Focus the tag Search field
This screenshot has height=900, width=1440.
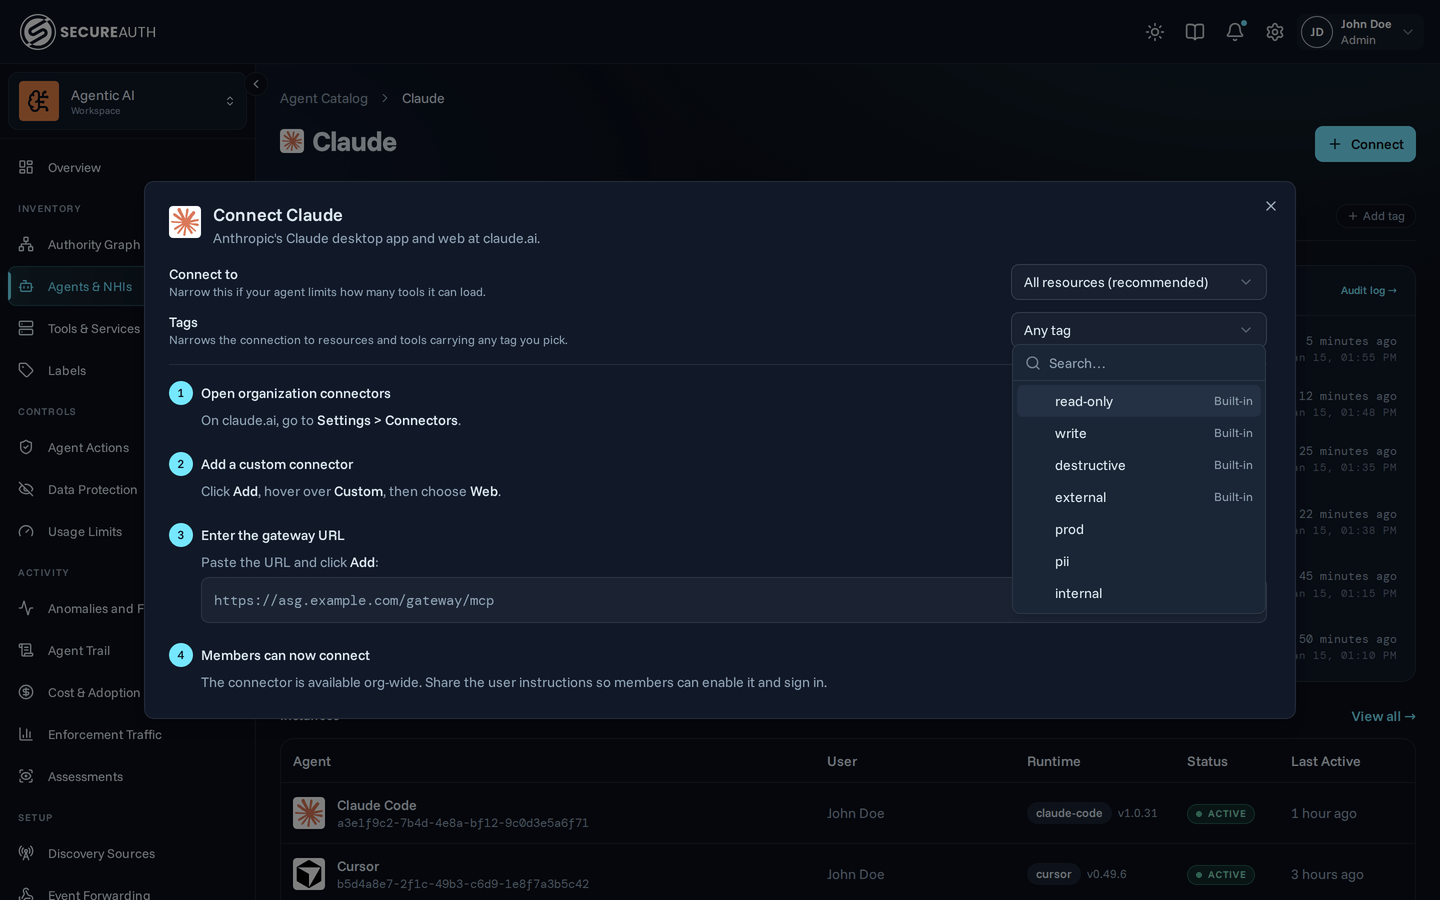point(1138,363)
